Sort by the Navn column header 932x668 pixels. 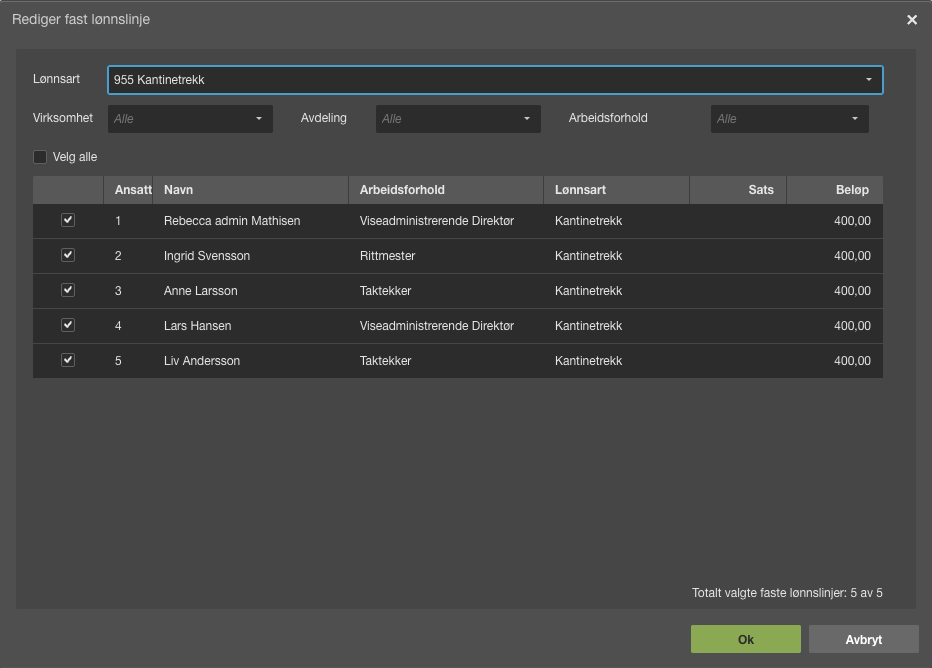click(x=250, y=190)
